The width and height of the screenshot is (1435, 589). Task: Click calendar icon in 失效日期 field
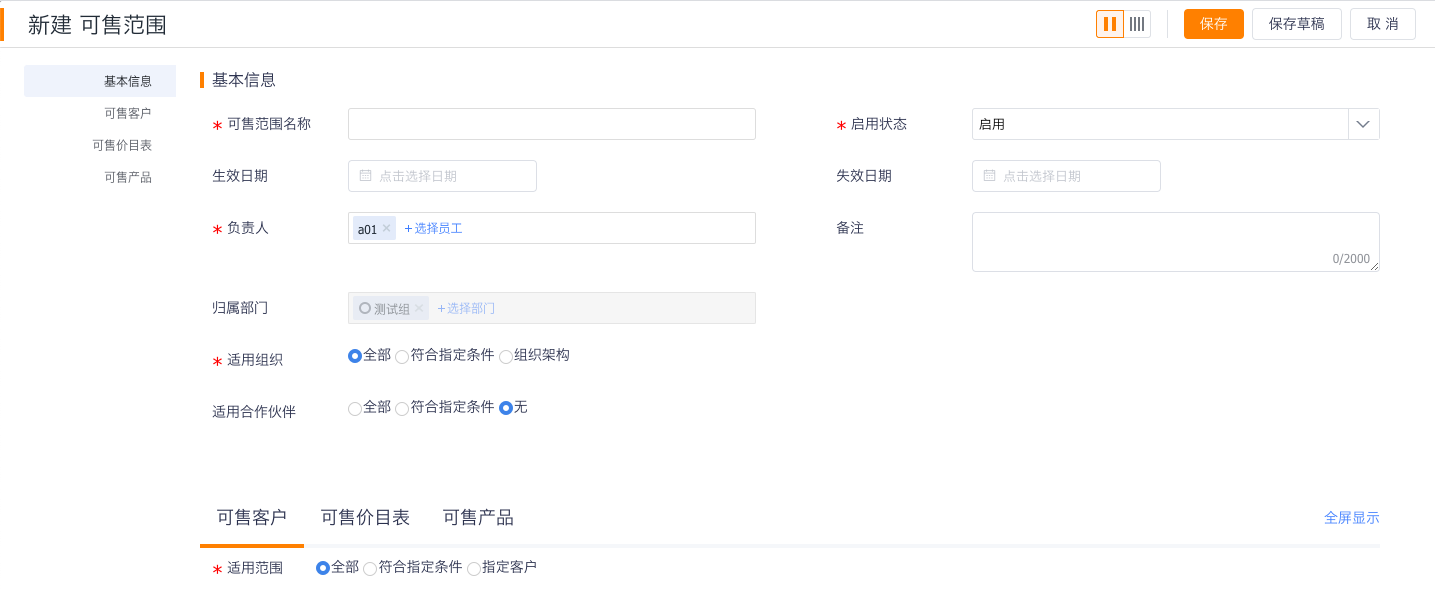tap(989, 176)
